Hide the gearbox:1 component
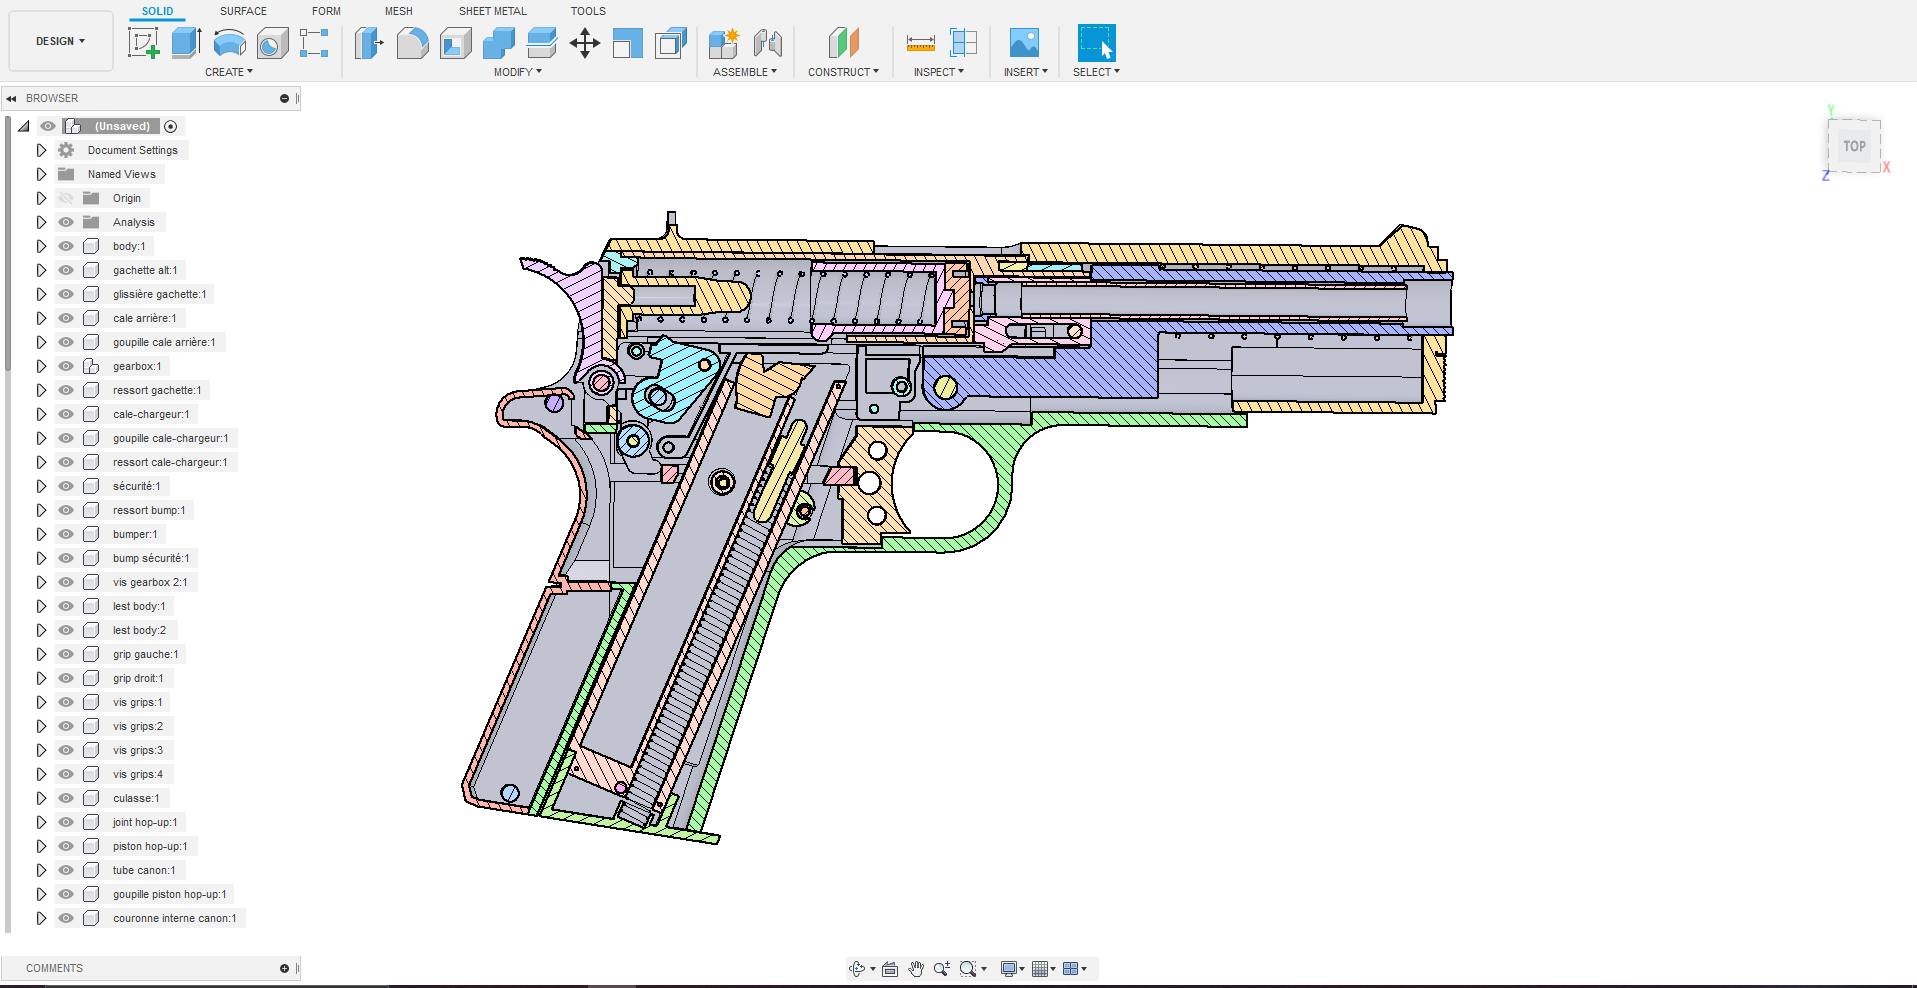 [x=66, y=366]
